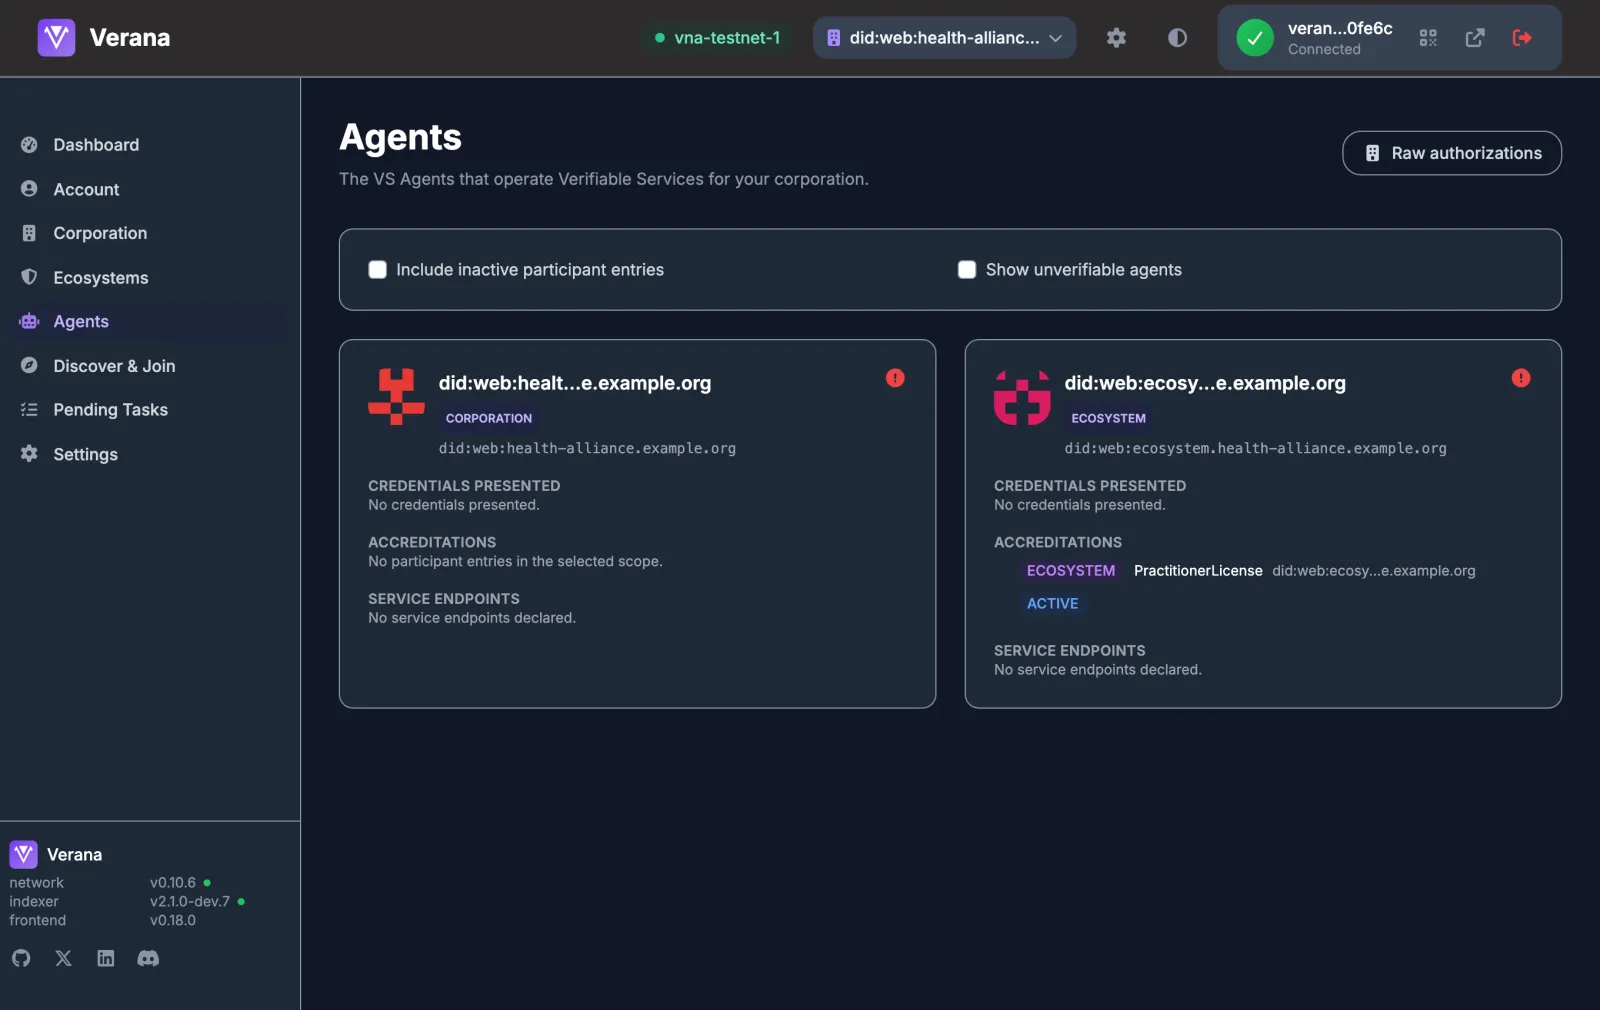Click the Raw authorizations button

1452,153
